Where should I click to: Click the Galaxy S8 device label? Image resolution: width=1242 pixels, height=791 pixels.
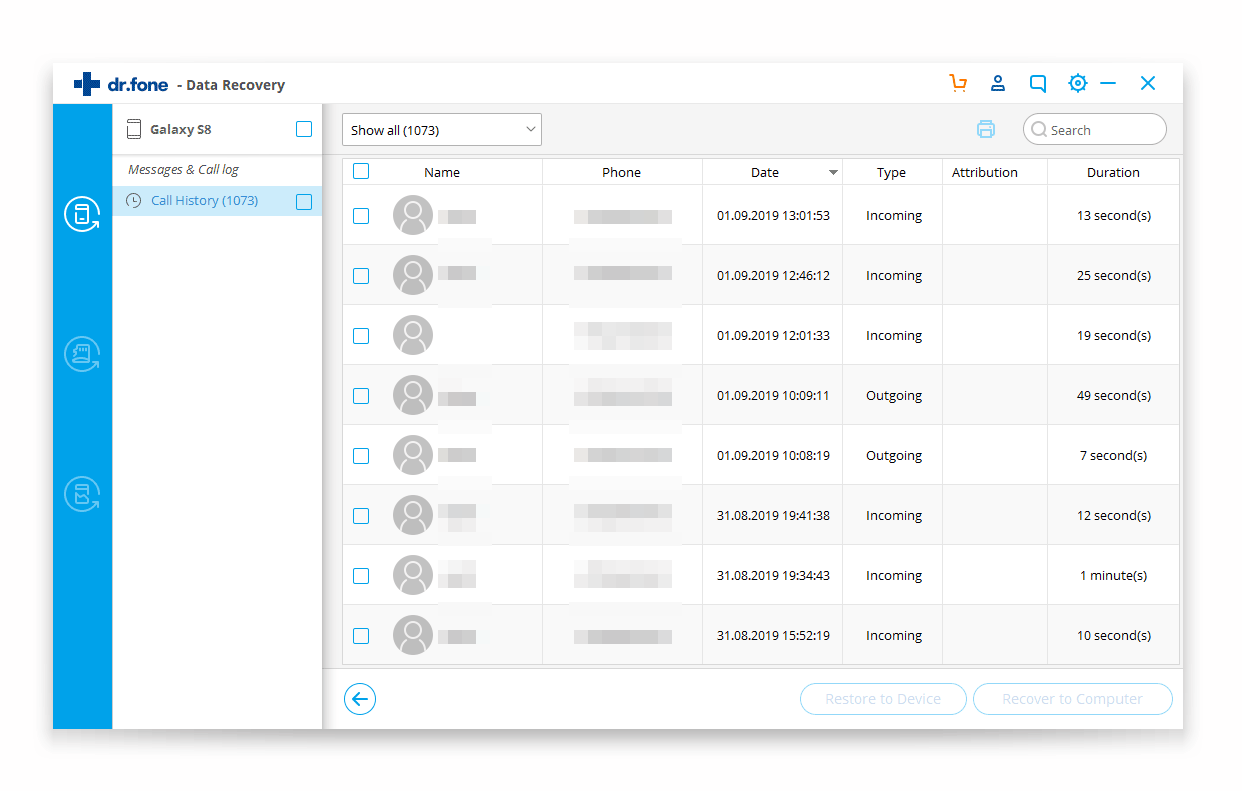181,129
